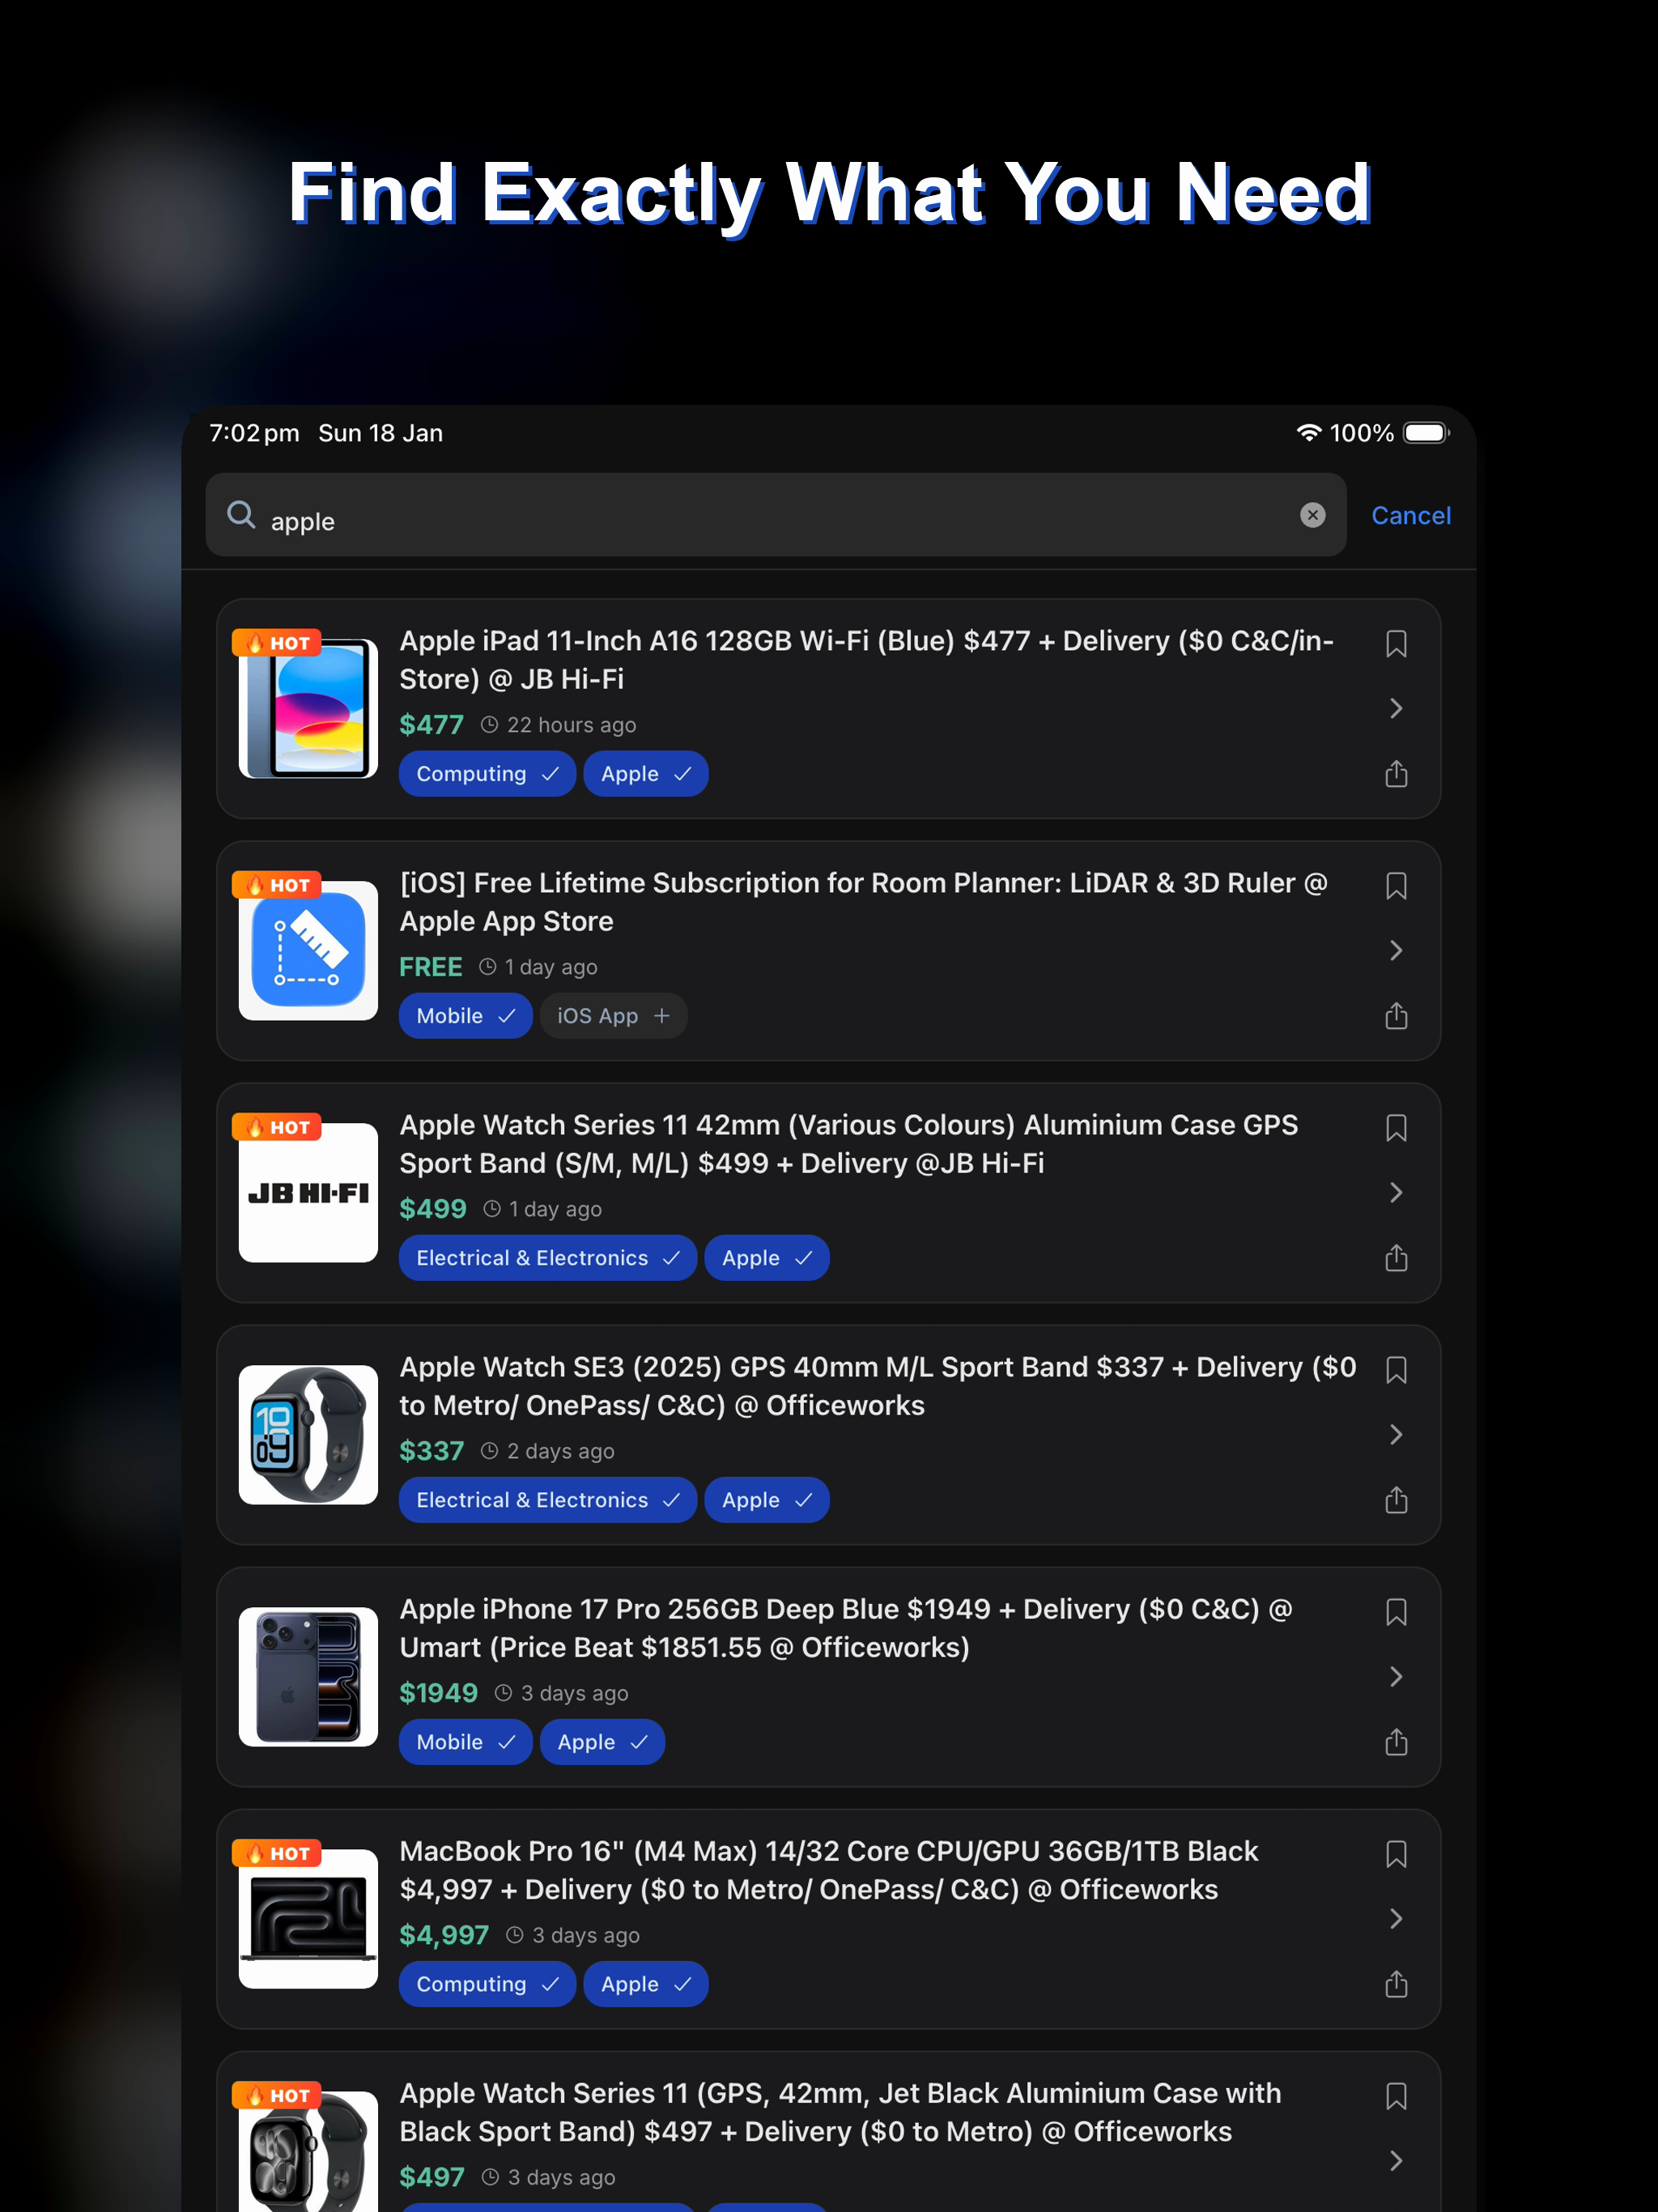This screenshot has height=2212, width=1658.
Task: Open the MacBook Pro deal via its chevron
Action: point(1396,1918)
